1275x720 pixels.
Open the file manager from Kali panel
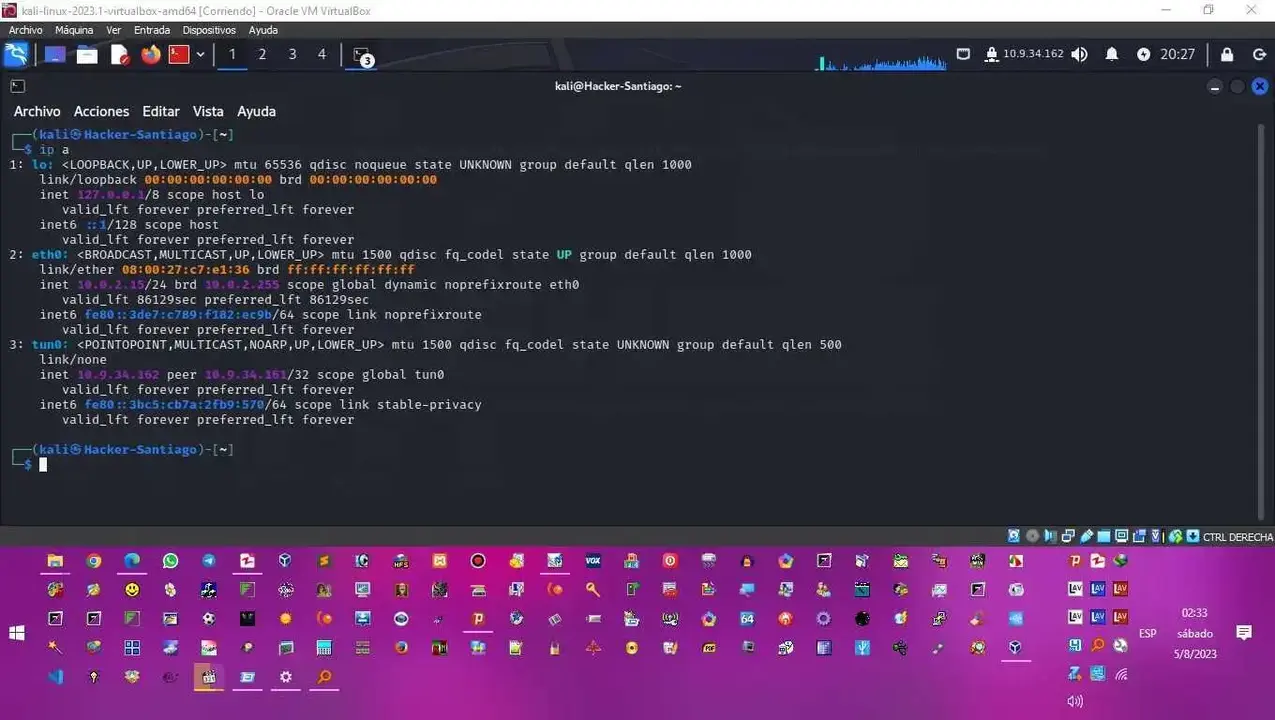(x=87, y=54)
